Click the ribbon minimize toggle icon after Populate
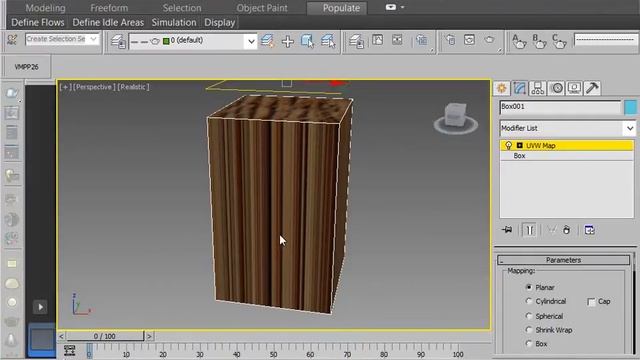640x360 pixels. tap(391, 7)
